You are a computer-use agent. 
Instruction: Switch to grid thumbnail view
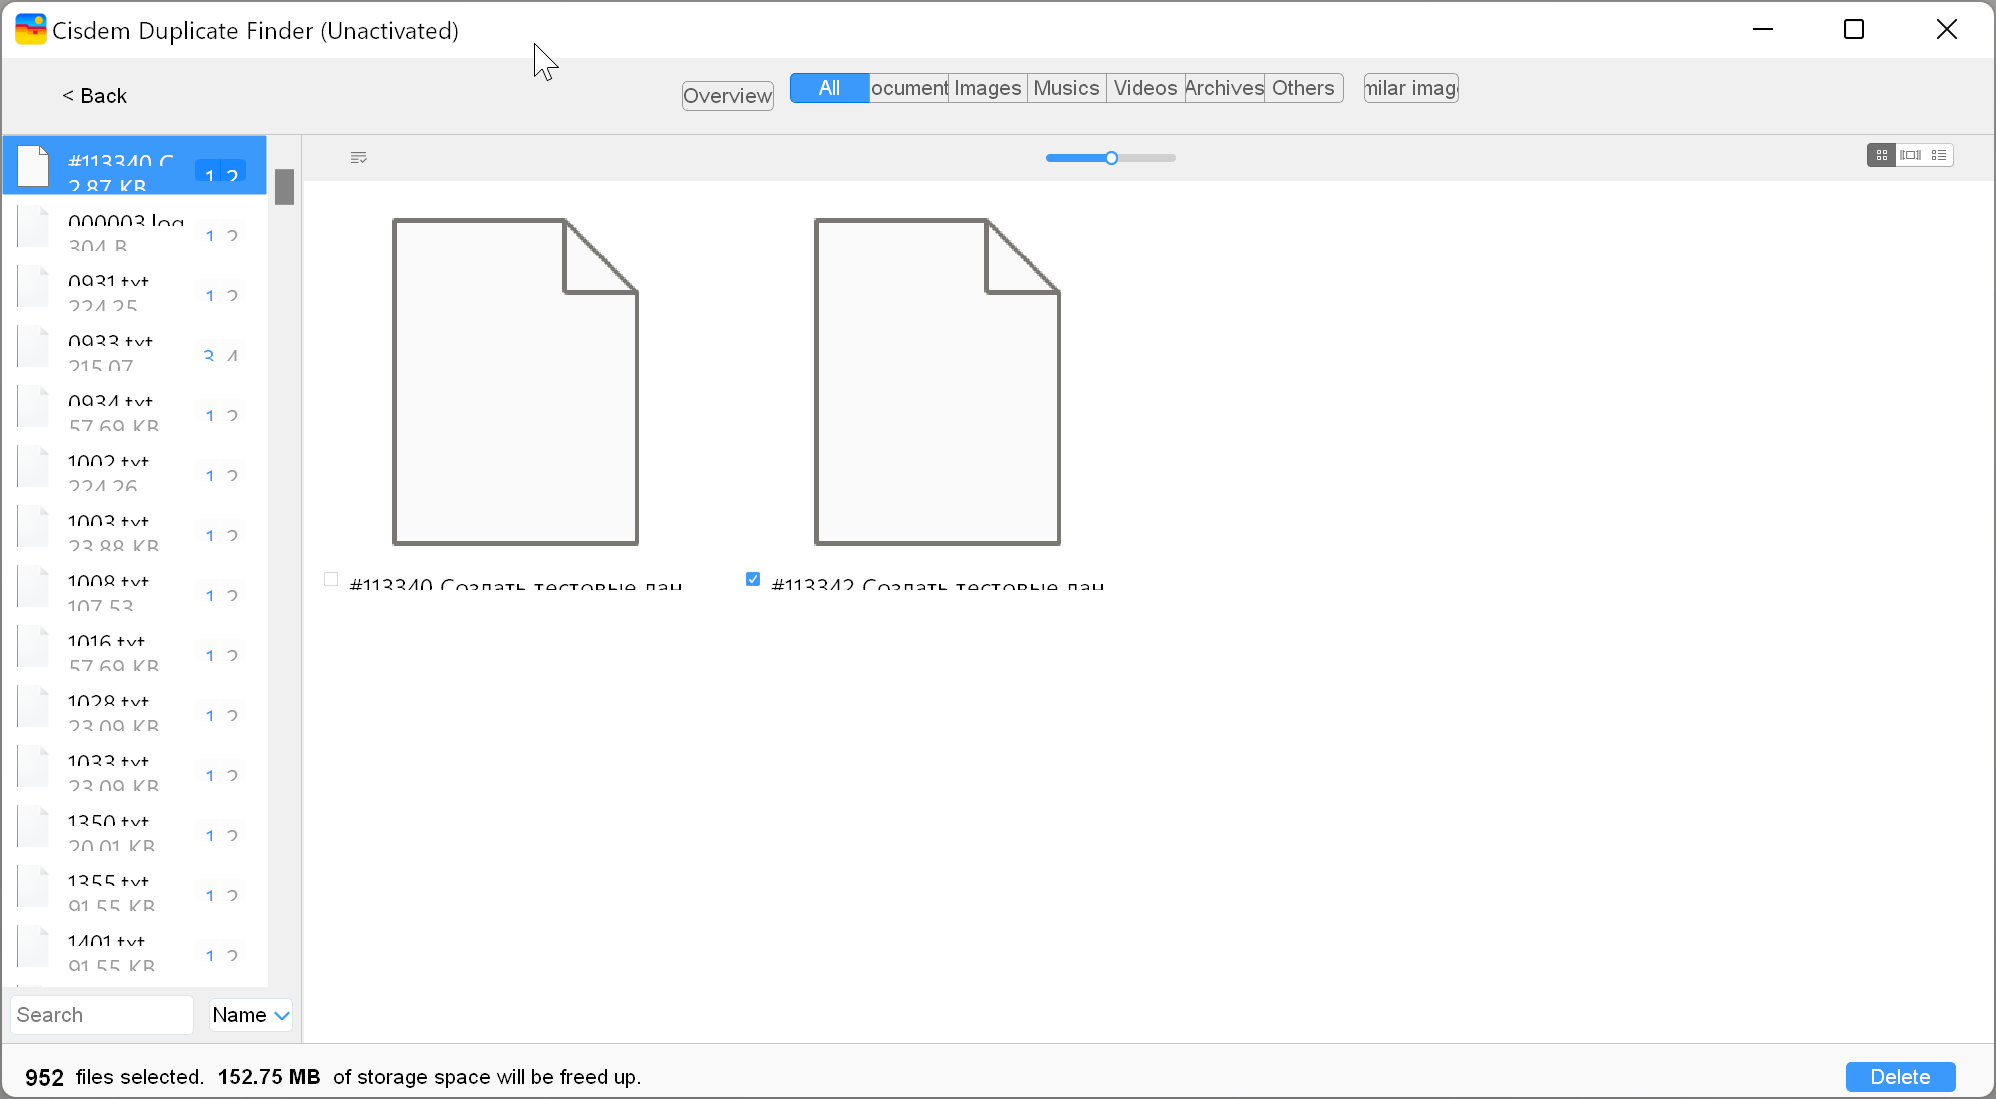[1881, 155]
